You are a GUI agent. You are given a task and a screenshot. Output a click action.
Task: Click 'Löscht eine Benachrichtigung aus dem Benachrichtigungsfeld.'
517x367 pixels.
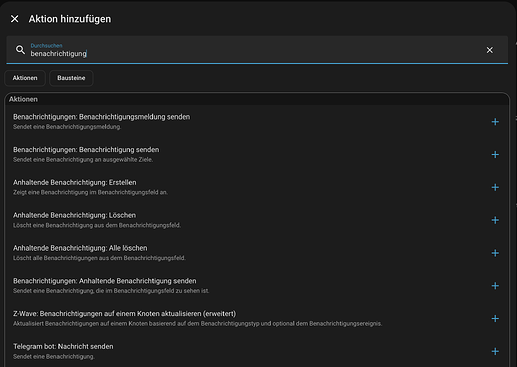pos(97,225)
